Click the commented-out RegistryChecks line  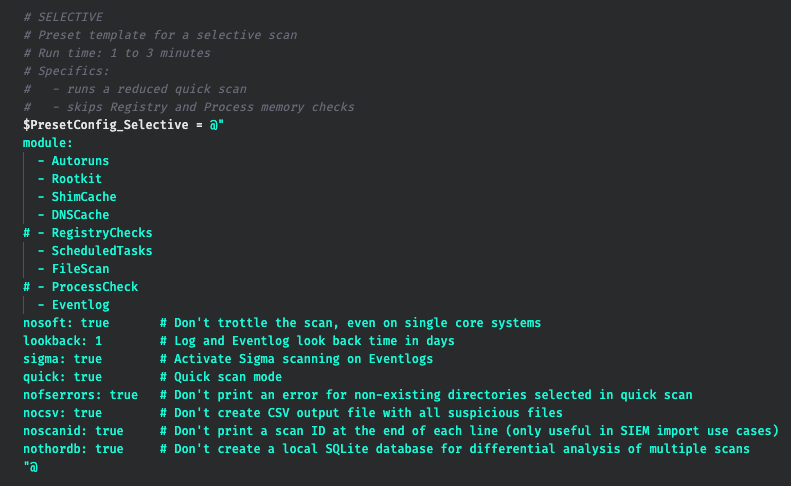[x=88, y=233]
